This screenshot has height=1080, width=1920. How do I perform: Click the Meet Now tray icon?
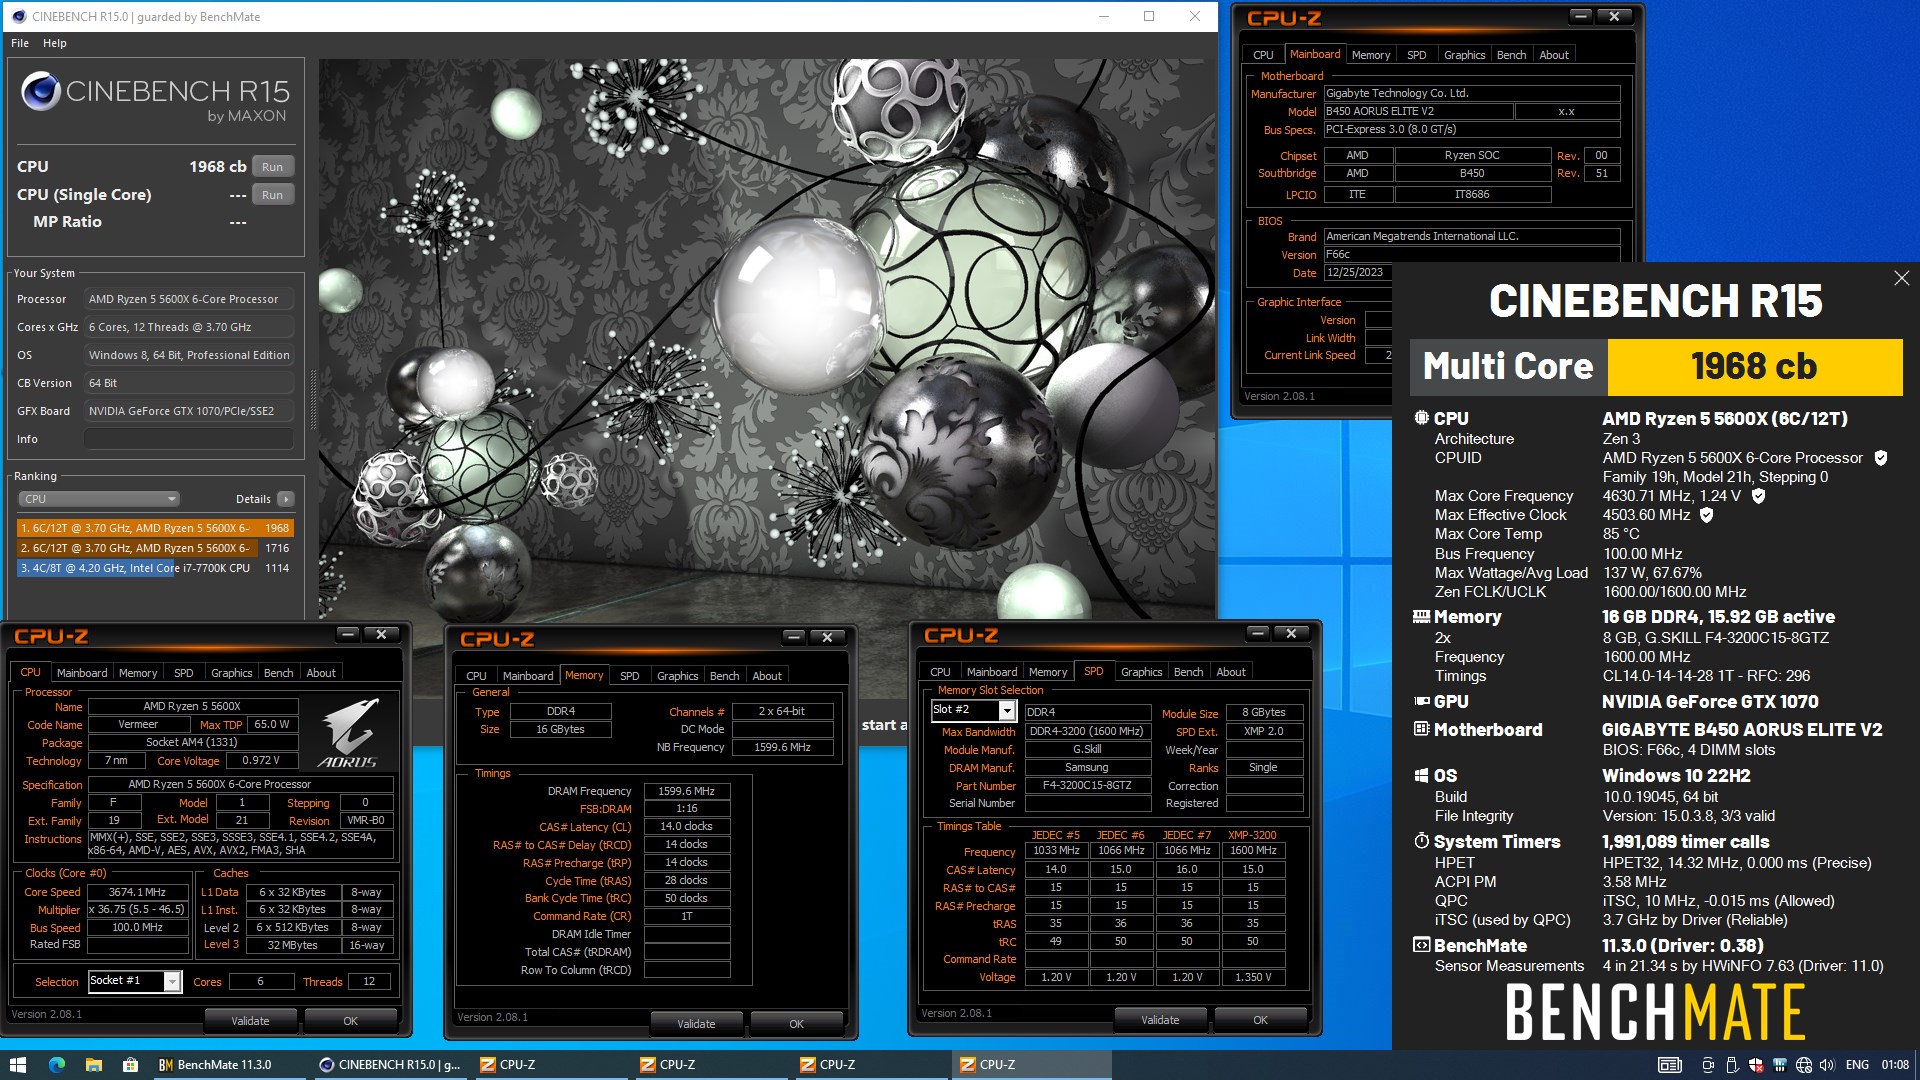1708,1065
